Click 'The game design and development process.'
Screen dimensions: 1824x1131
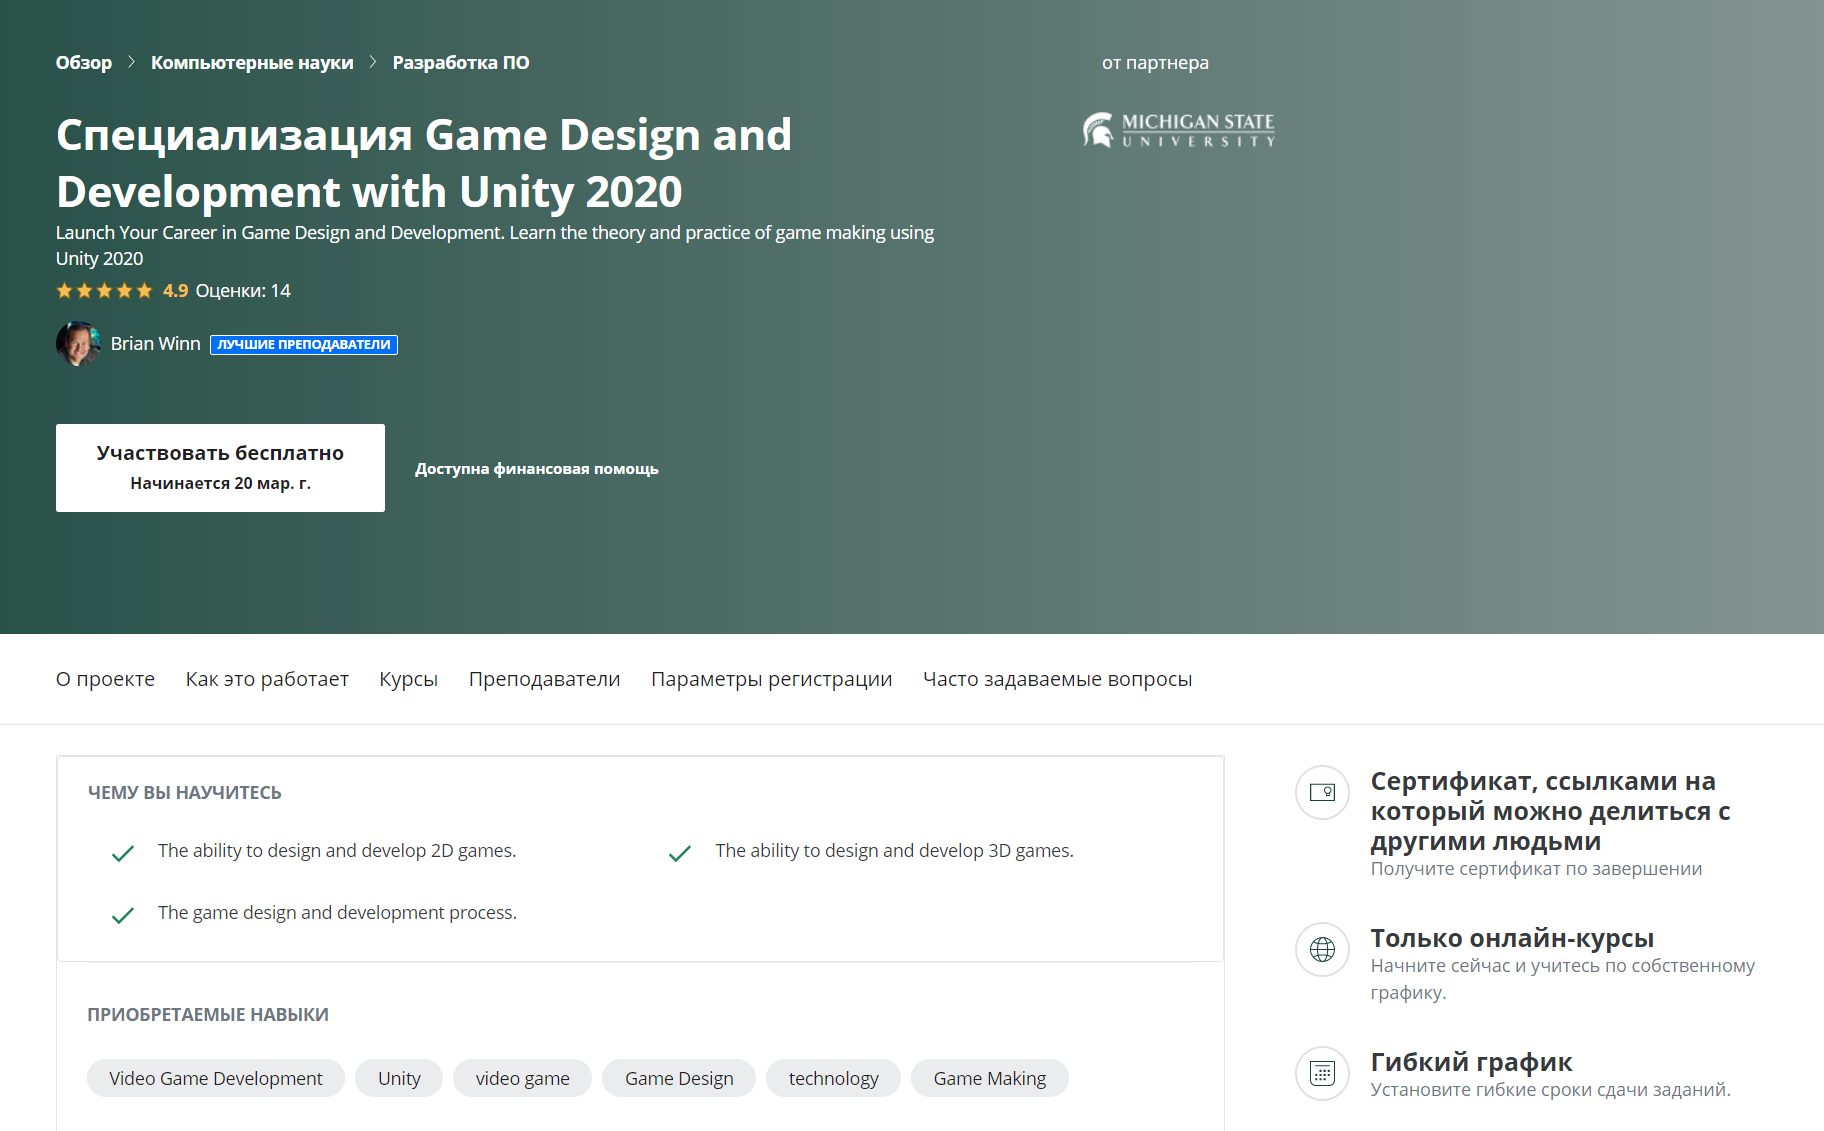point(337,913)
